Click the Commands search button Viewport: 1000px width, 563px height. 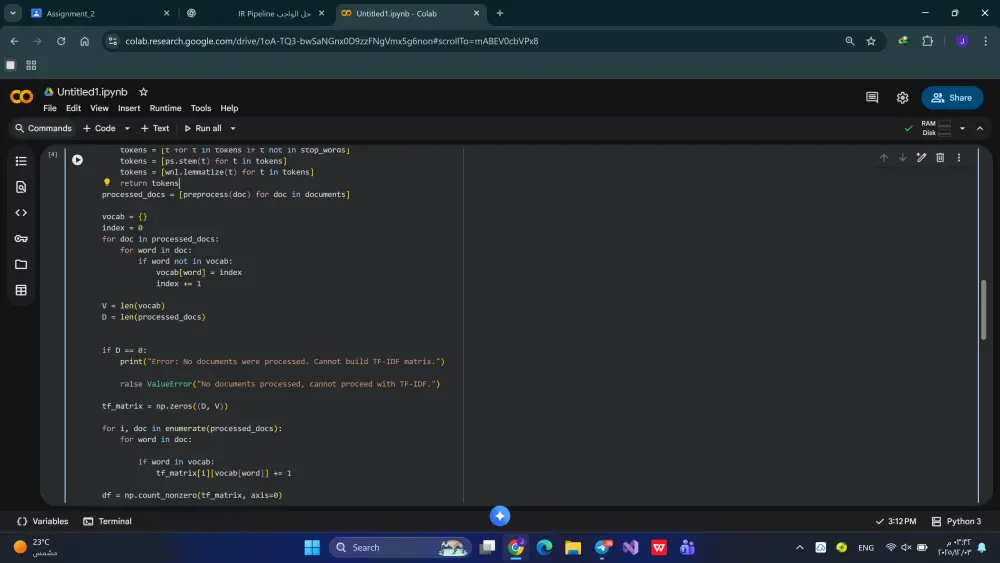(x=43, y=128)
